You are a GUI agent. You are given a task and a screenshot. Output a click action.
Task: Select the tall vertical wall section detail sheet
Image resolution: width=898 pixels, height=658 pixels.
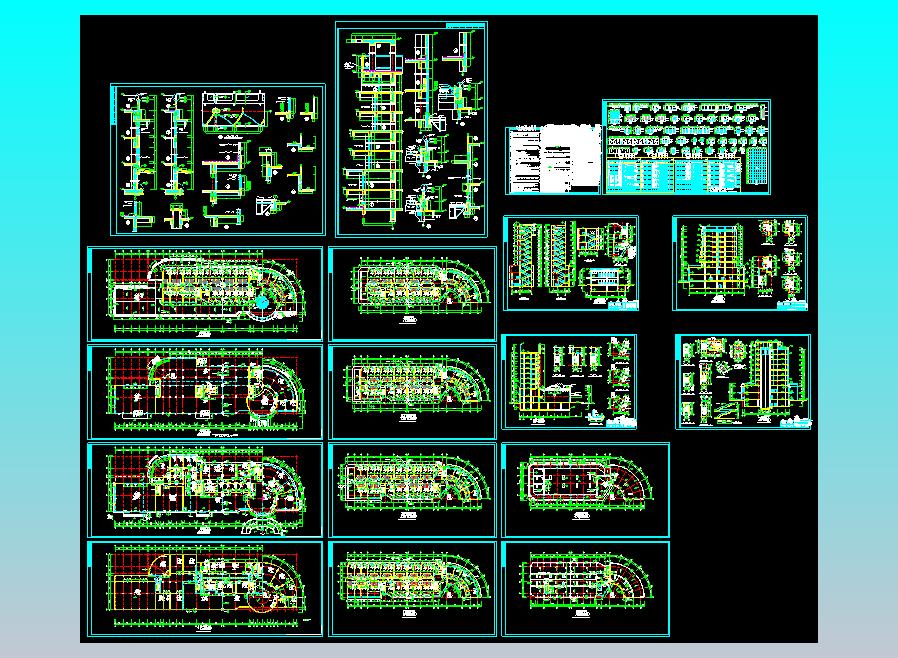pyautogui.click(x=411, y=129)
